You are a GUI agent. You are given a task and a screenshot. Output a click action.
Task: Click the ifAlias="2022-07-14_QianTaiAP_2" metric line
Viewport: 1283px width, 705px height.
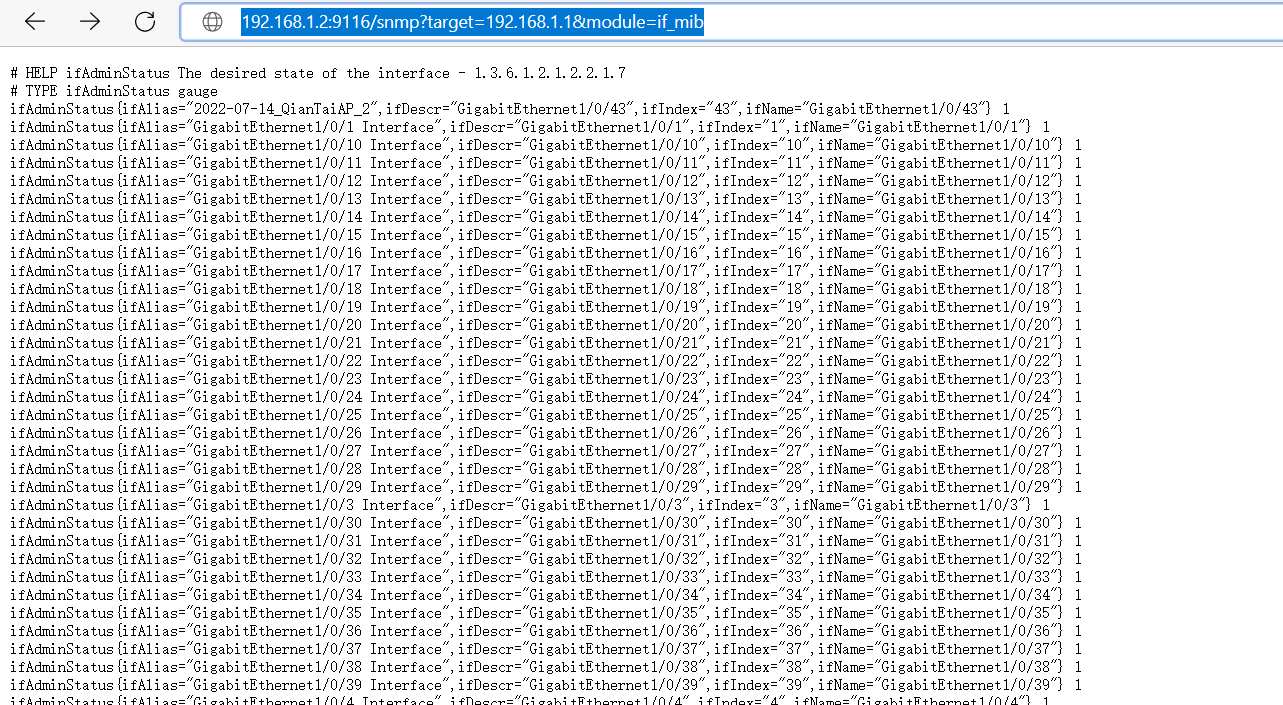(510, 109)
